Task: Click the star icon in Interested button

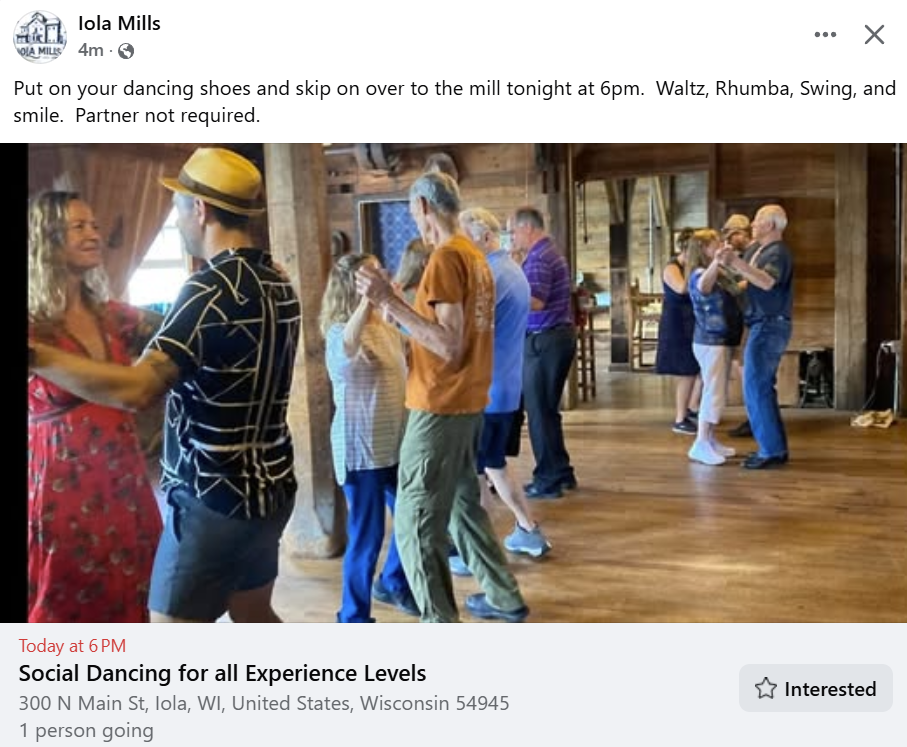Action: point(766,688)
